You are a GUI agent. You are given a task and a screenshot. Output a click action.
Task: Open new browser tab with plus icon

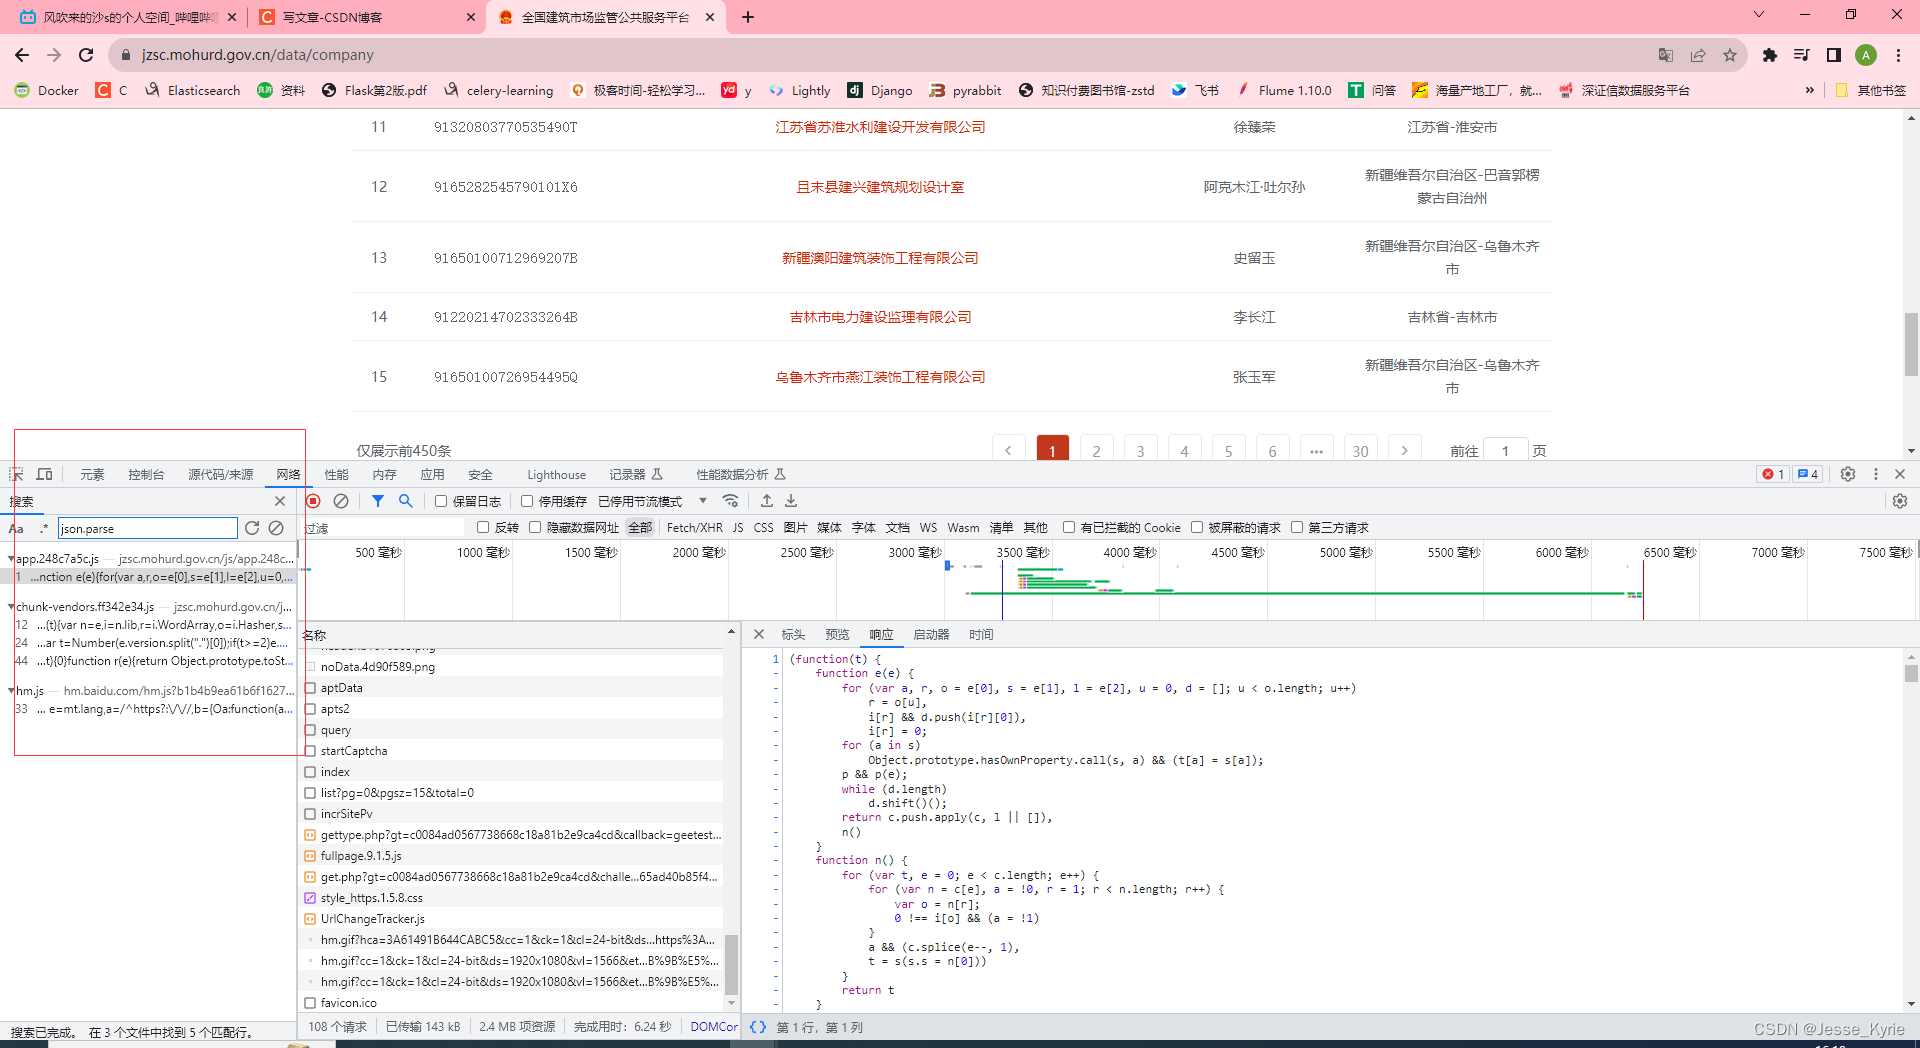click(x=748, y=17)
